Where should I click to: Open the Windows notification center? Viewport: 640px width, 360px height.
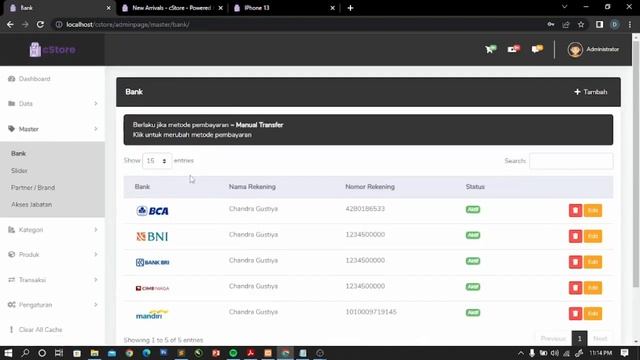624,353
